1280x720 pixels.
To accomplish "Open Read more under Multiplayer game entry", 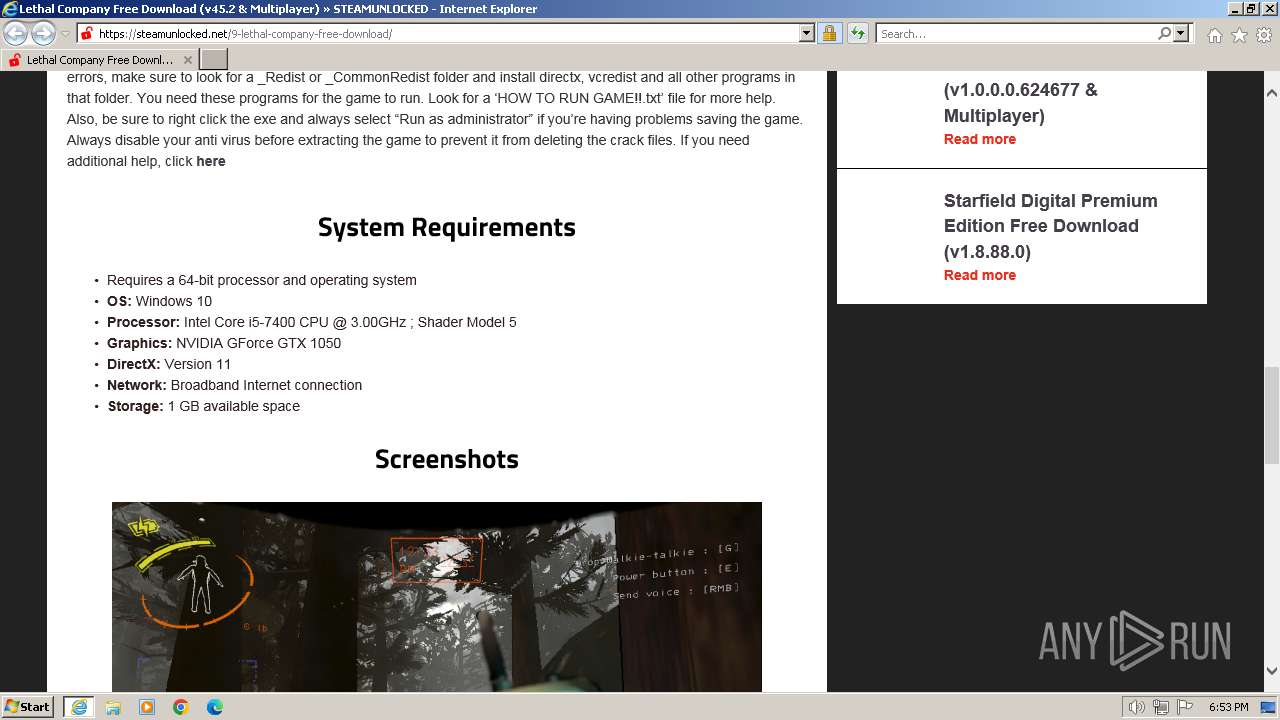I will 980,139.
